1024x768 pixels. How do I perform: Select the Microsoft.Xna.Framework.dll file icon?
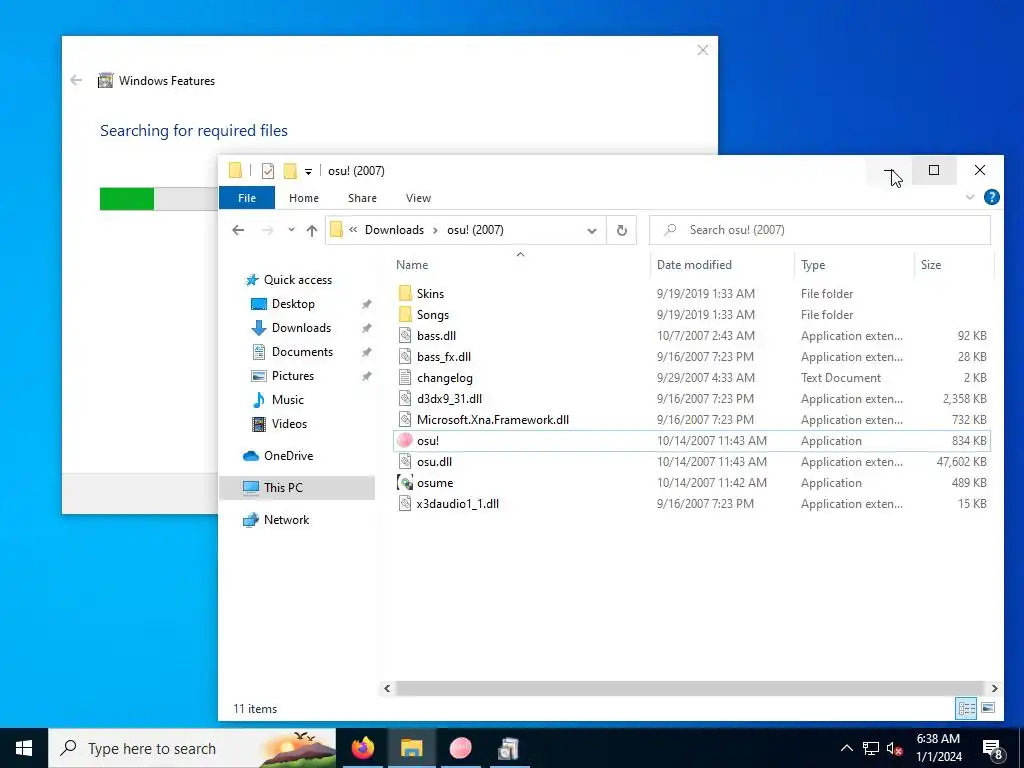tap(405, 419)
